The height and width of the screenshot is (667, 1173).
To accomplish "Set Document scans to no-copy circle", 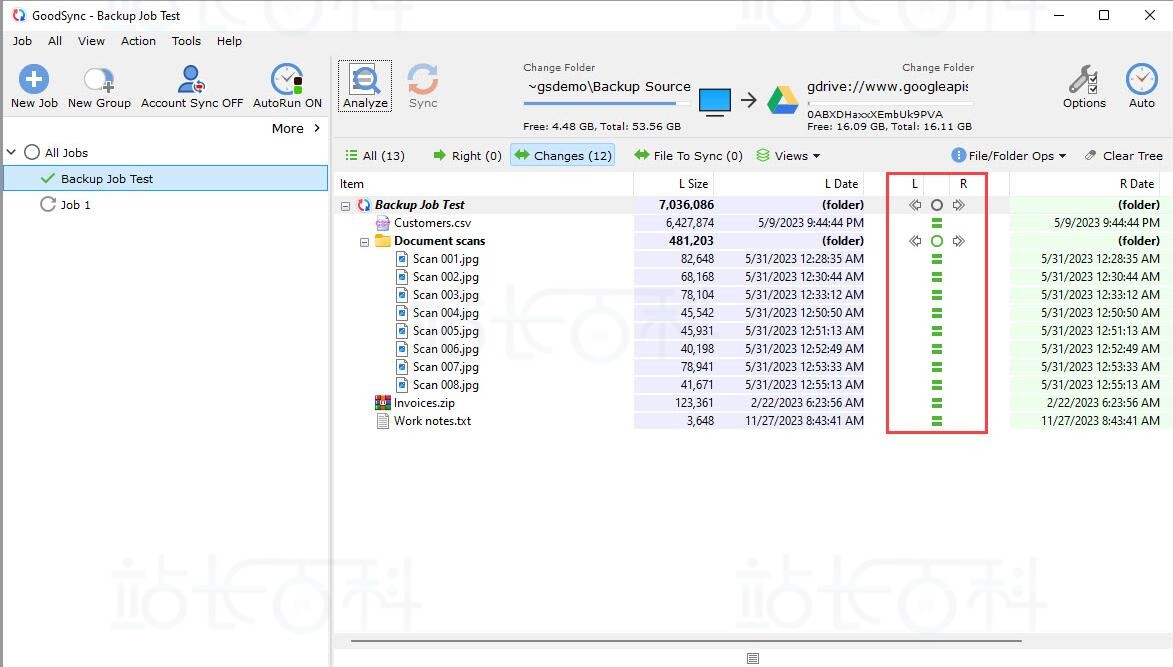I will [937, 241].
